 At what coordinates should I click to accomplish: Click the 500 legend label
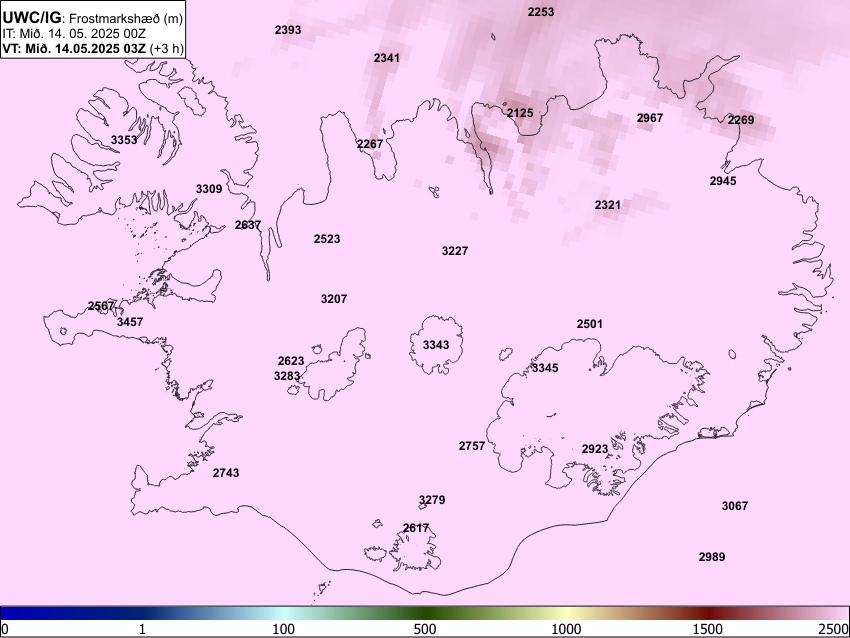(x=425, y=629)
